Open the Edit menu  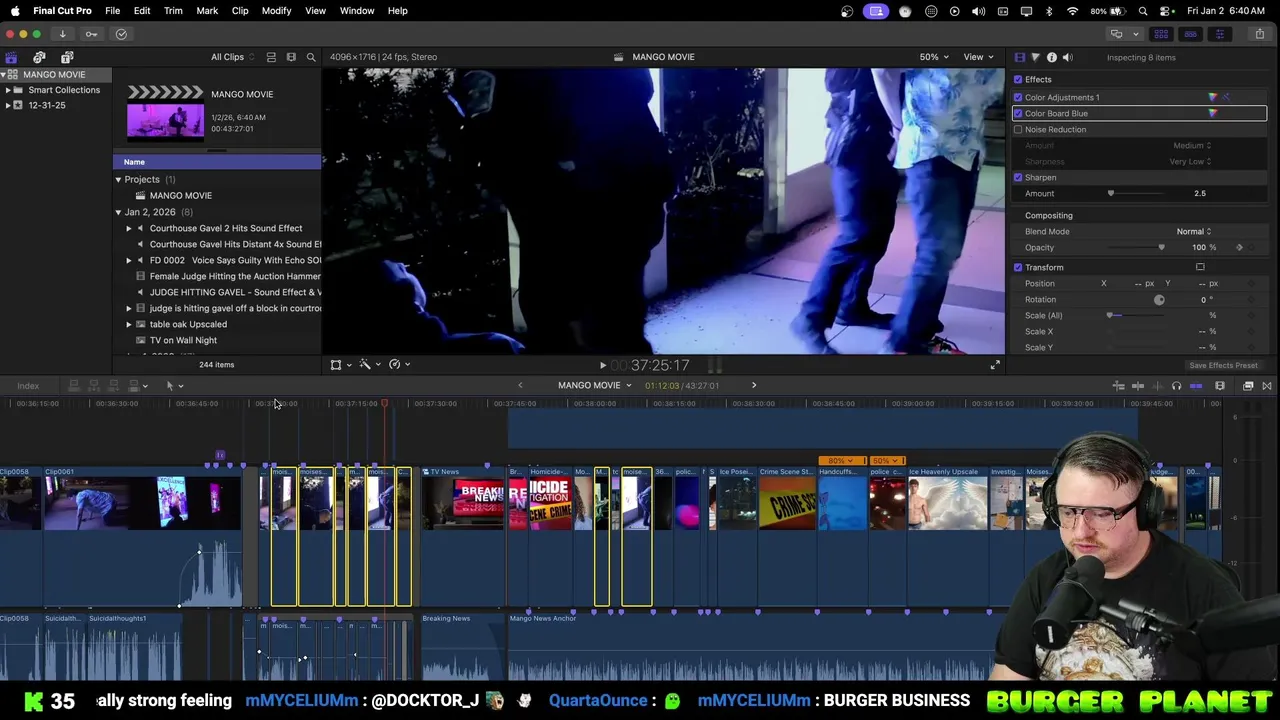pyautogui.click(x=142, y=11)
